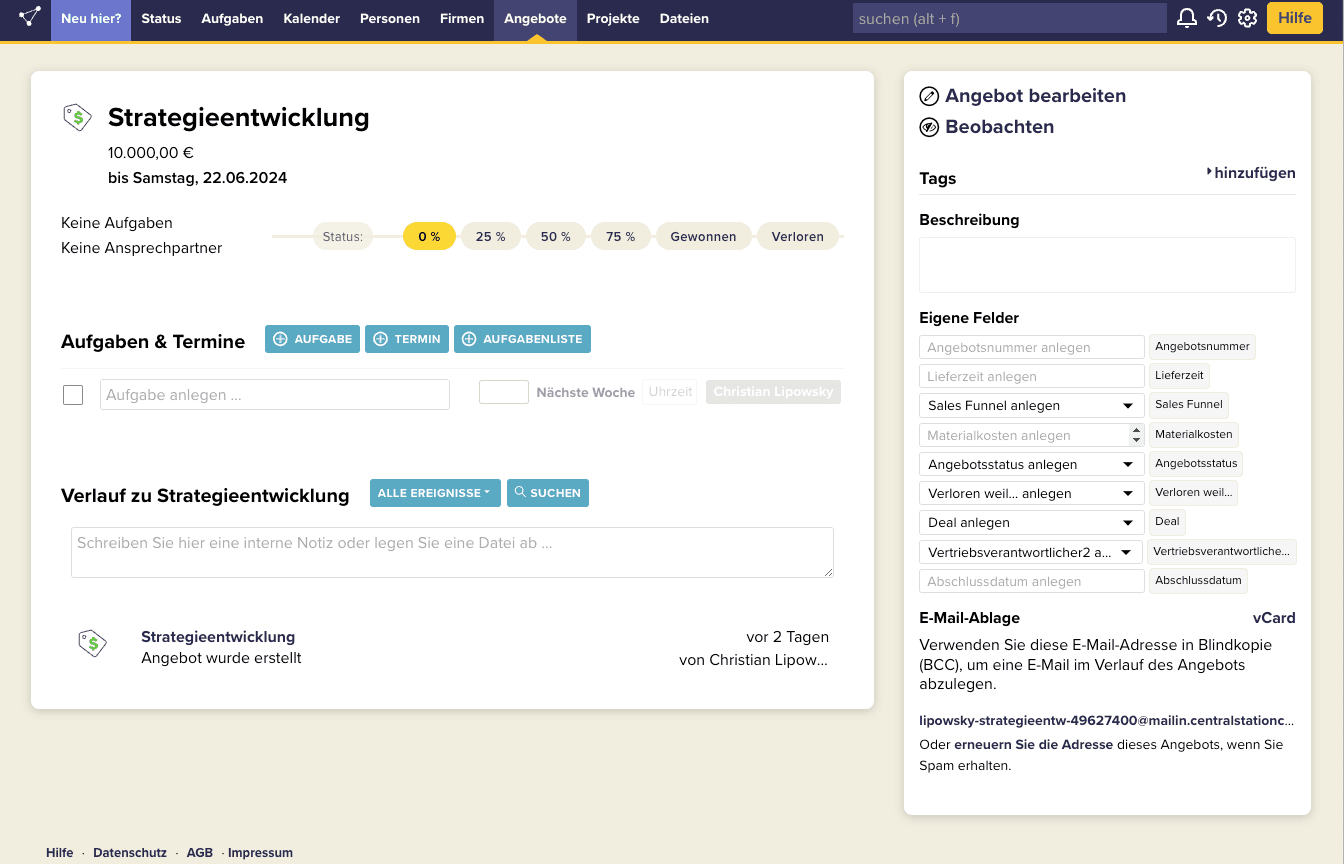Check the new task checkbox
This screenshot has height=864, width=1344.
tap(73, 395)
